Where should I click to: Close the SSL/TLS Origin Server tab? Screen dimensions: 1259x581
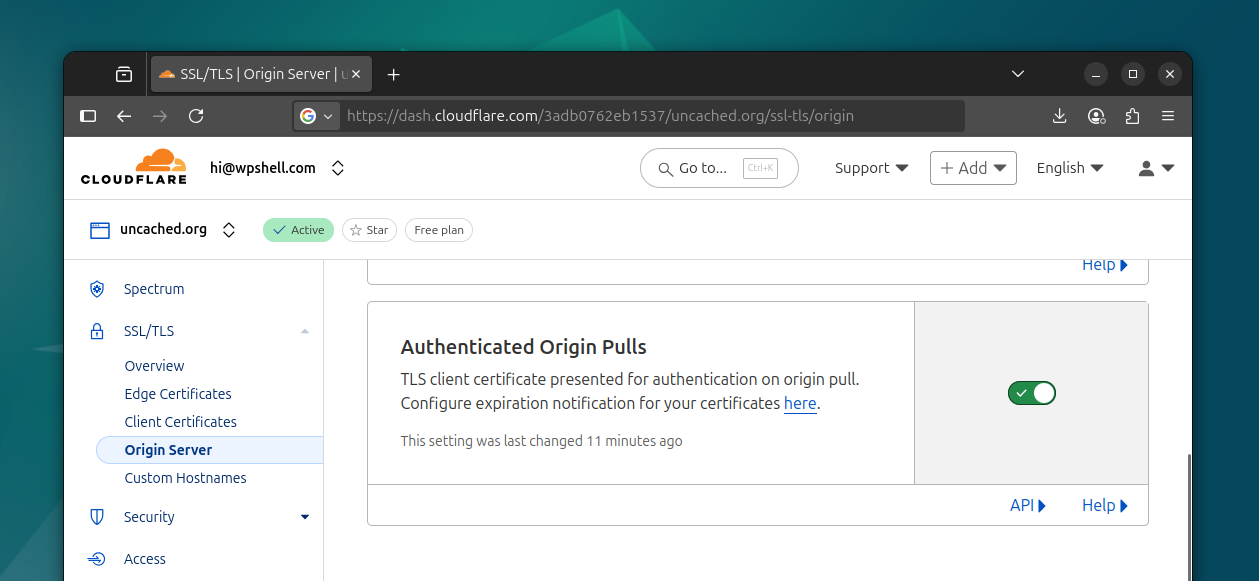pos(358,74)
